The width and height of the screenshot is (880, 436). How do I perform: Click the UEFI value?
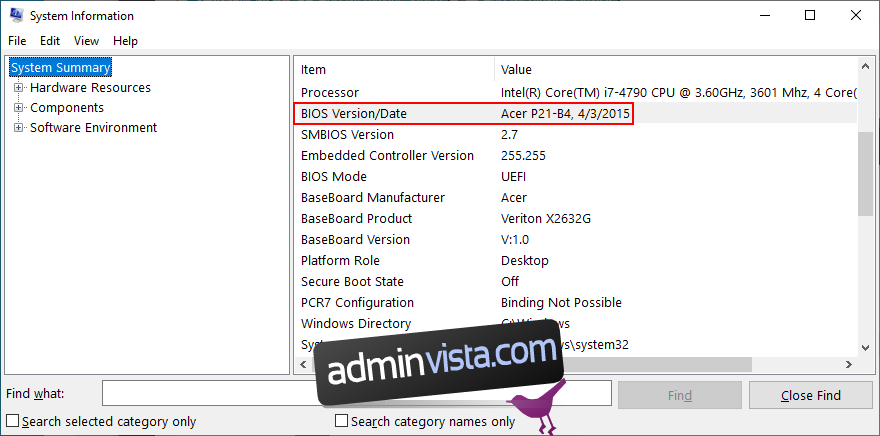(x=514, y=177)
